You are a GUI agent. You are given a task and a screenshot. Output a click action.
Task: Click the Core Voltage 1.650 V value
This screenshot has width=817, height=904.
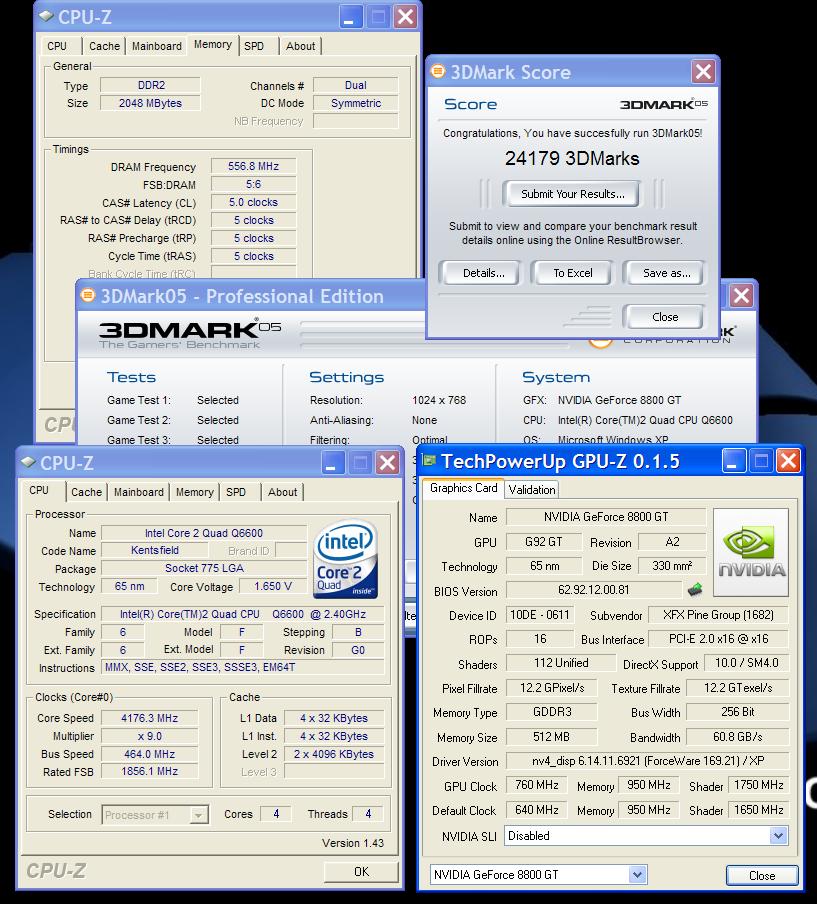click(273, 586)
